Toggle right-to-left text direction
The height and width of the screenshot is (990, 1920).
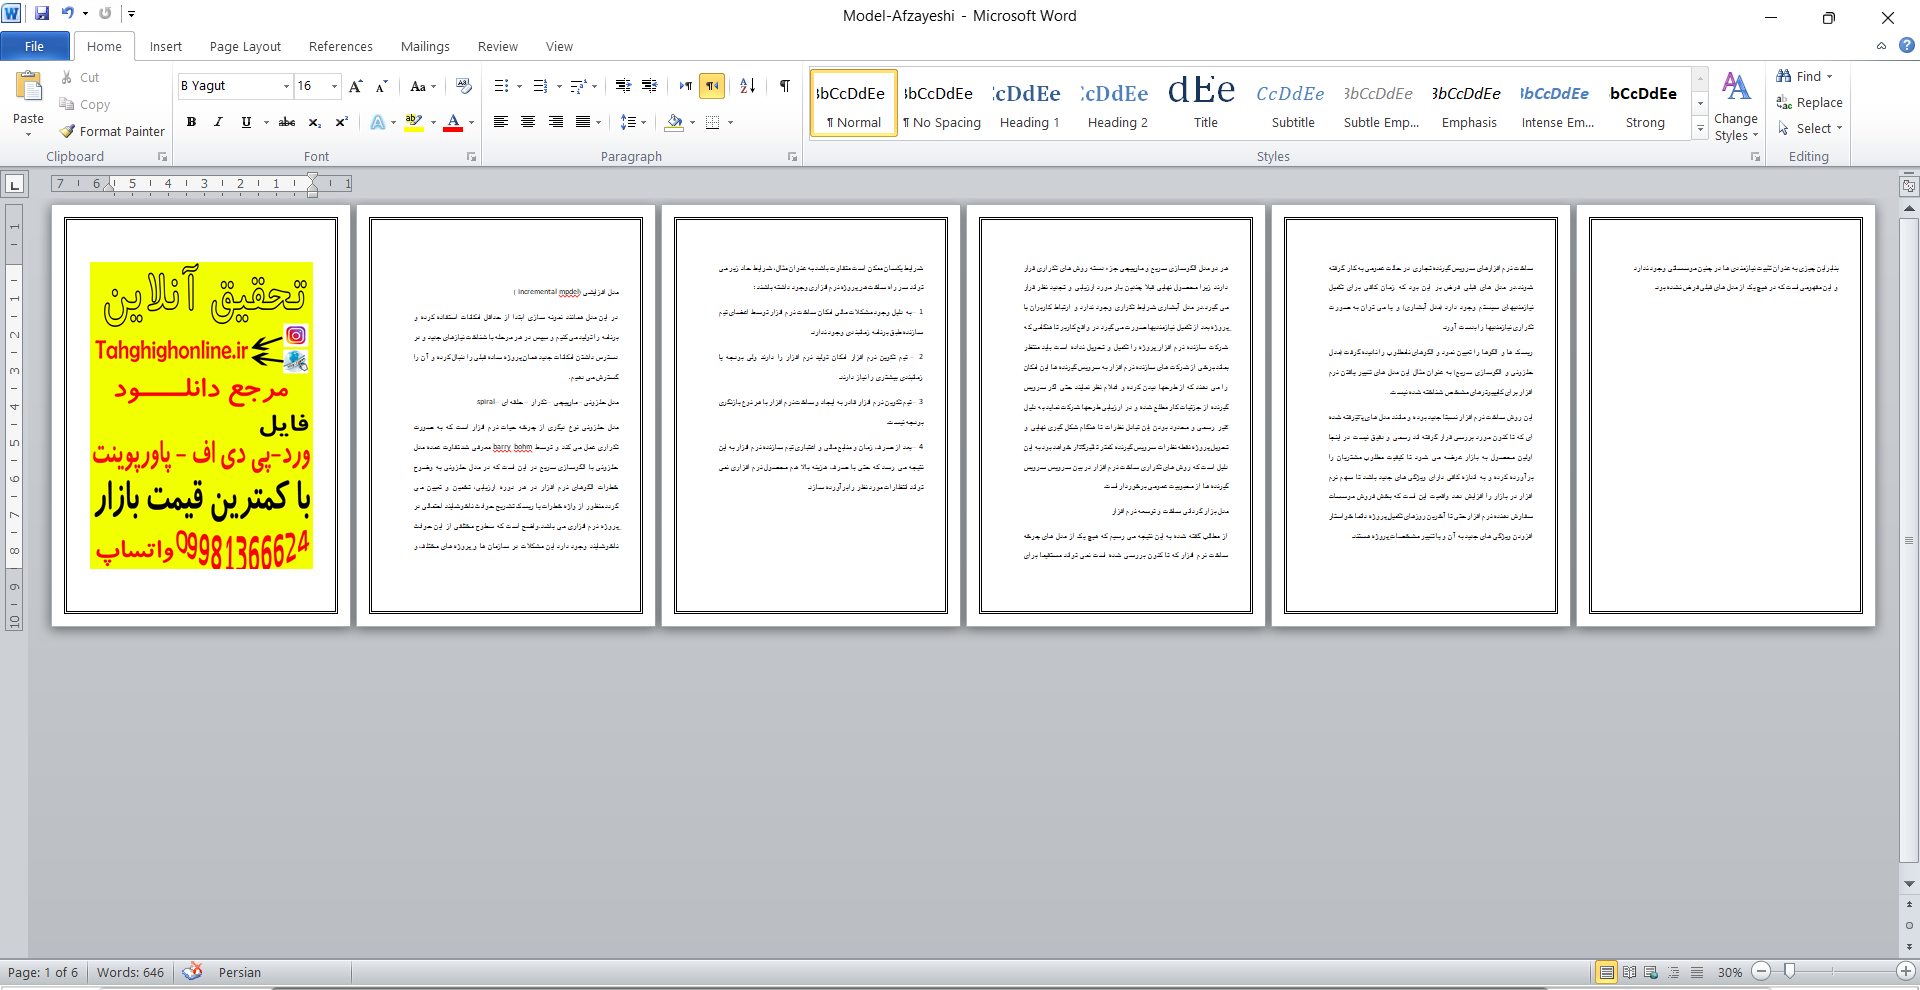(712, 86)
